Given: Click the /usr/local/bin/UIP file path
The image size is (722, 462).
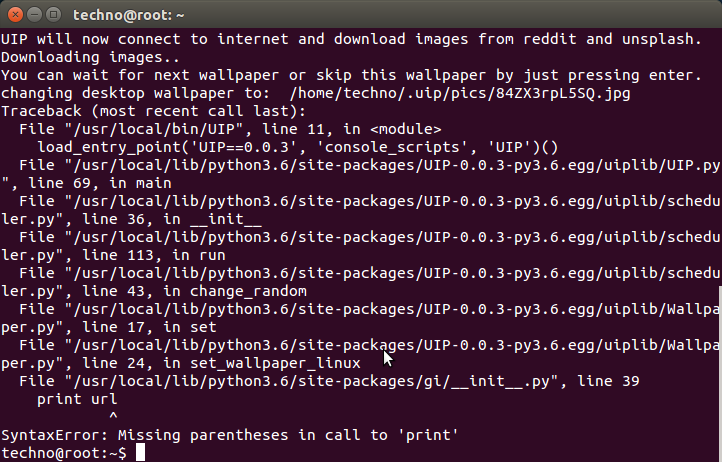Looking at the screenshot, I should 154,129.
